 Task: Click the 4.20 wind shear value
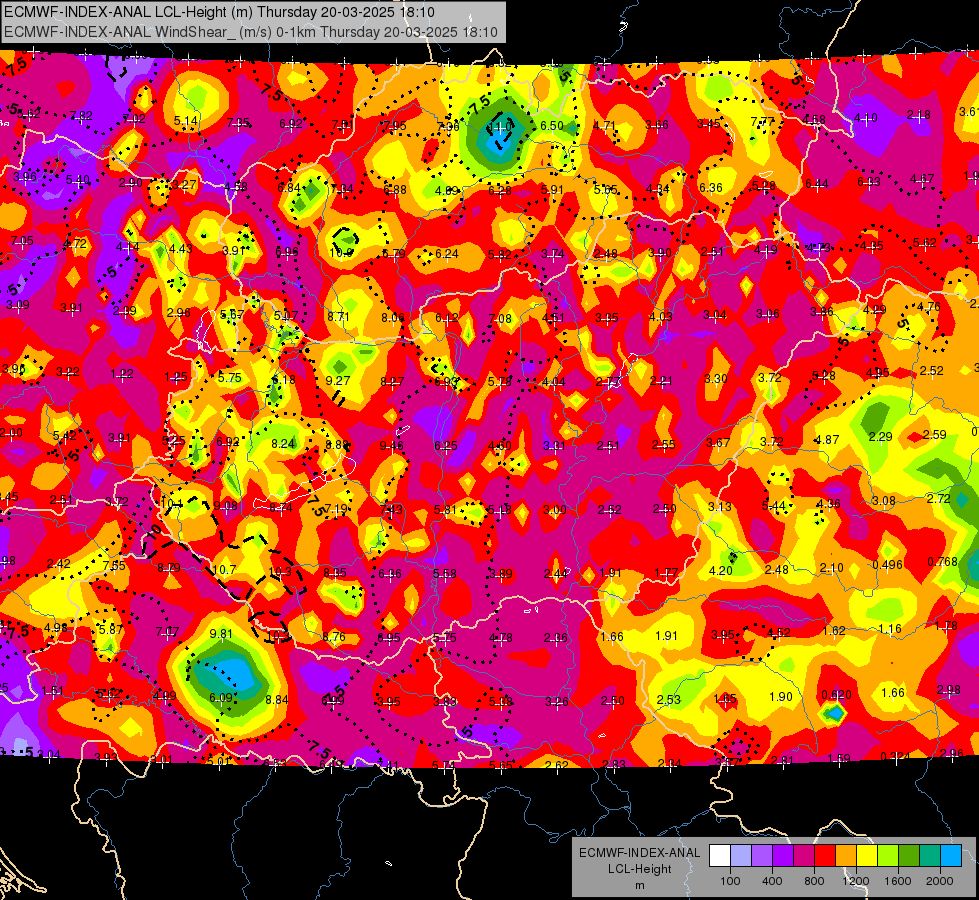[721, 570]
